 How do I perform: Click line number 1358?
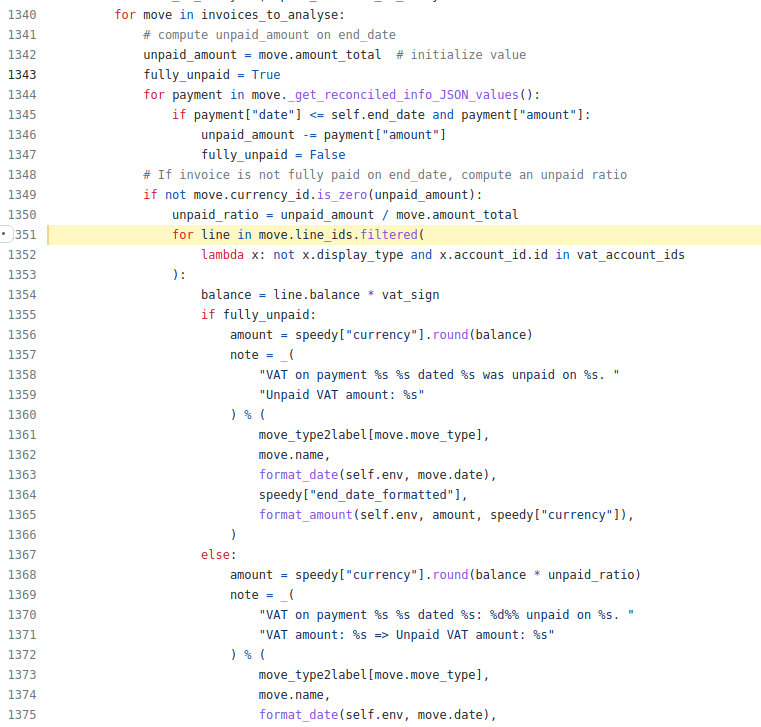pyautogui.click(x=22, y=375)
